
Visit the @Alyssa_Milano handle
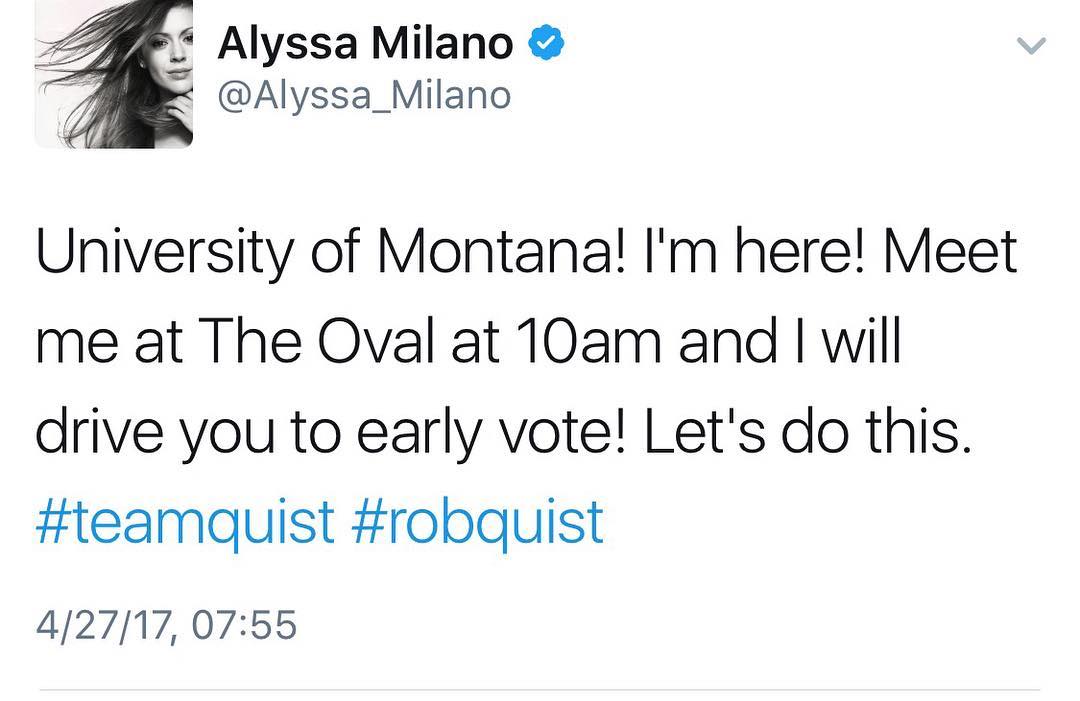tap(364, 96)
